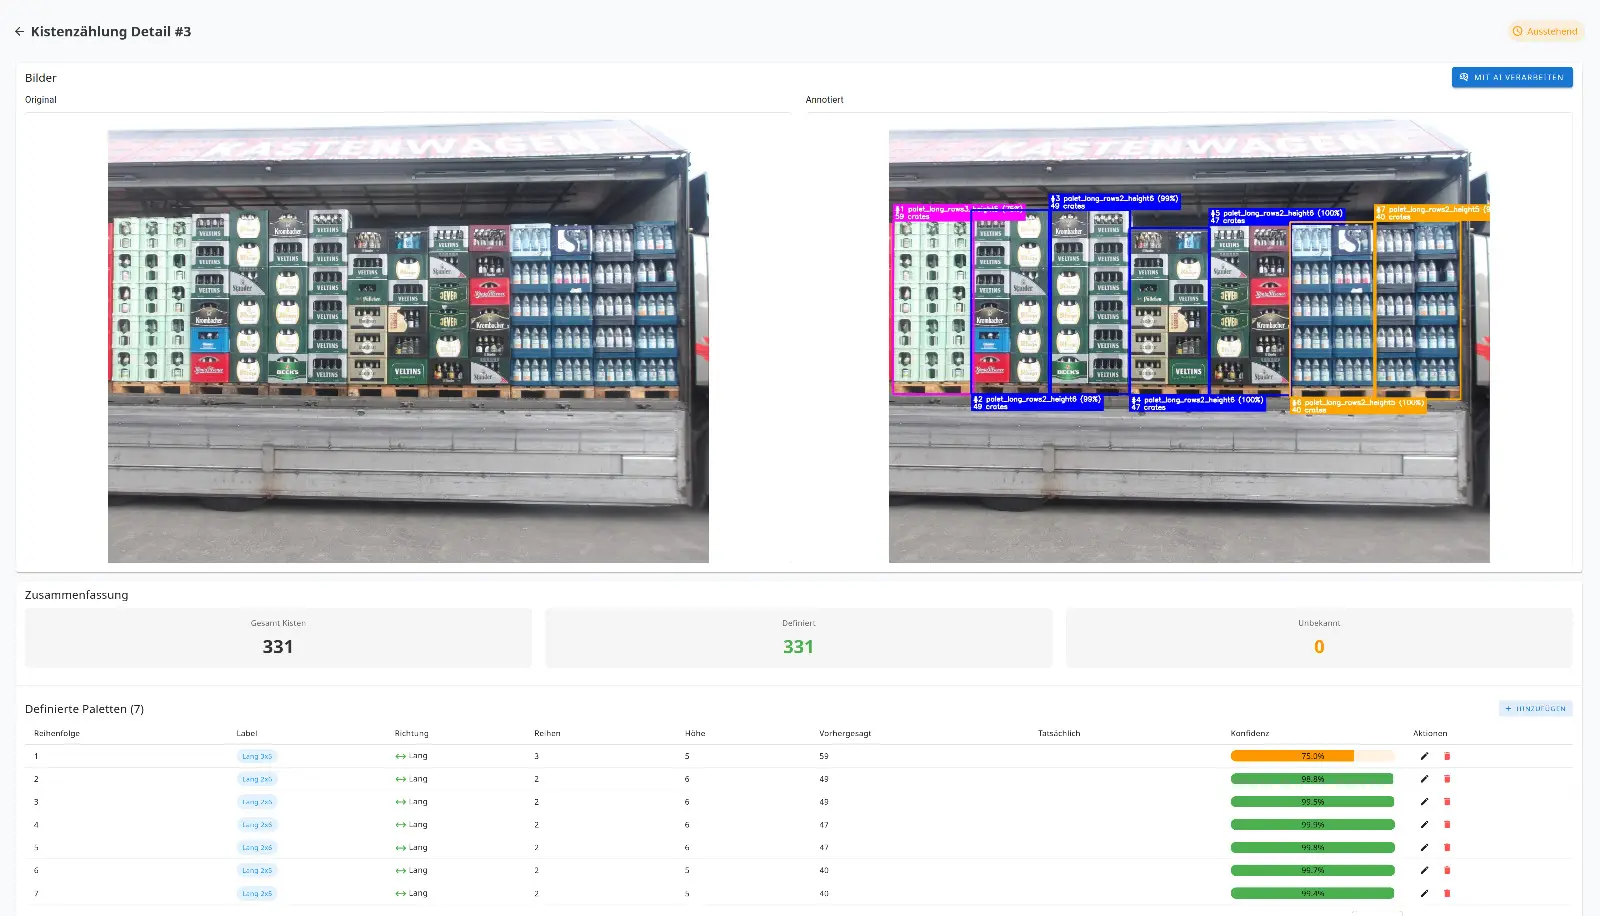Screen dimensions: 1600x916
Task: Click the confidence bar showing 98.8%
Action: 1313,779
